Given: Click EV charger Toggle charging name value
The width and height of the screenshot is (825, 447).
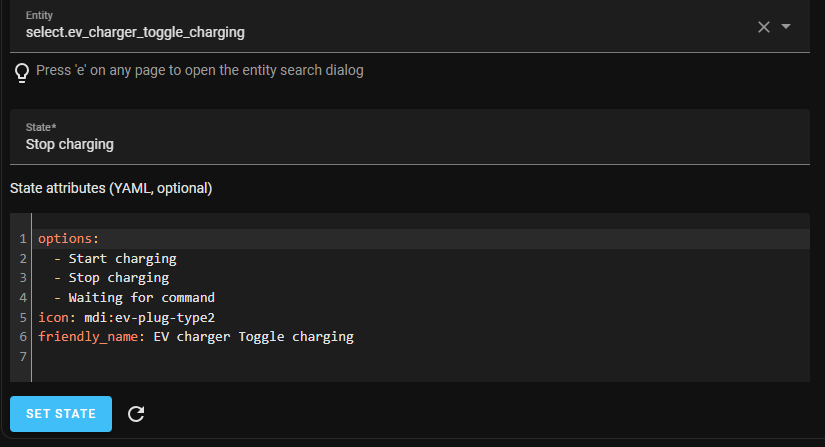Looking at the screenshot, I should pyautogui.click(x=254, y=337).
